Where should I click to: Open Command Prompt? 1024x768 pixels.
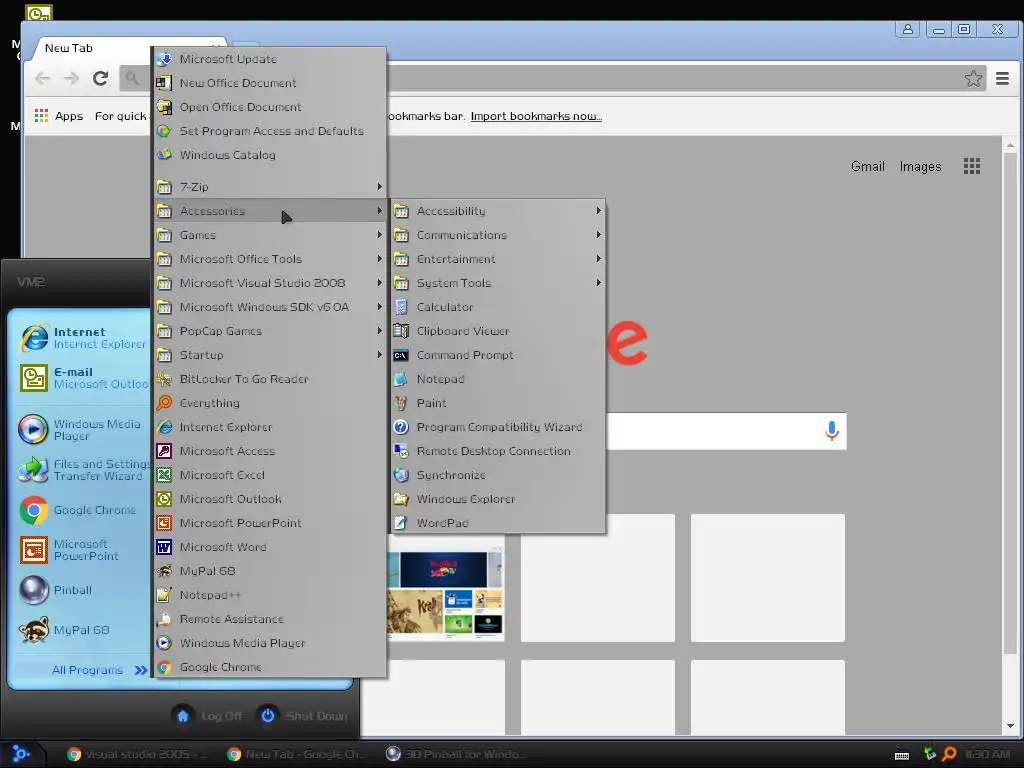498,355
